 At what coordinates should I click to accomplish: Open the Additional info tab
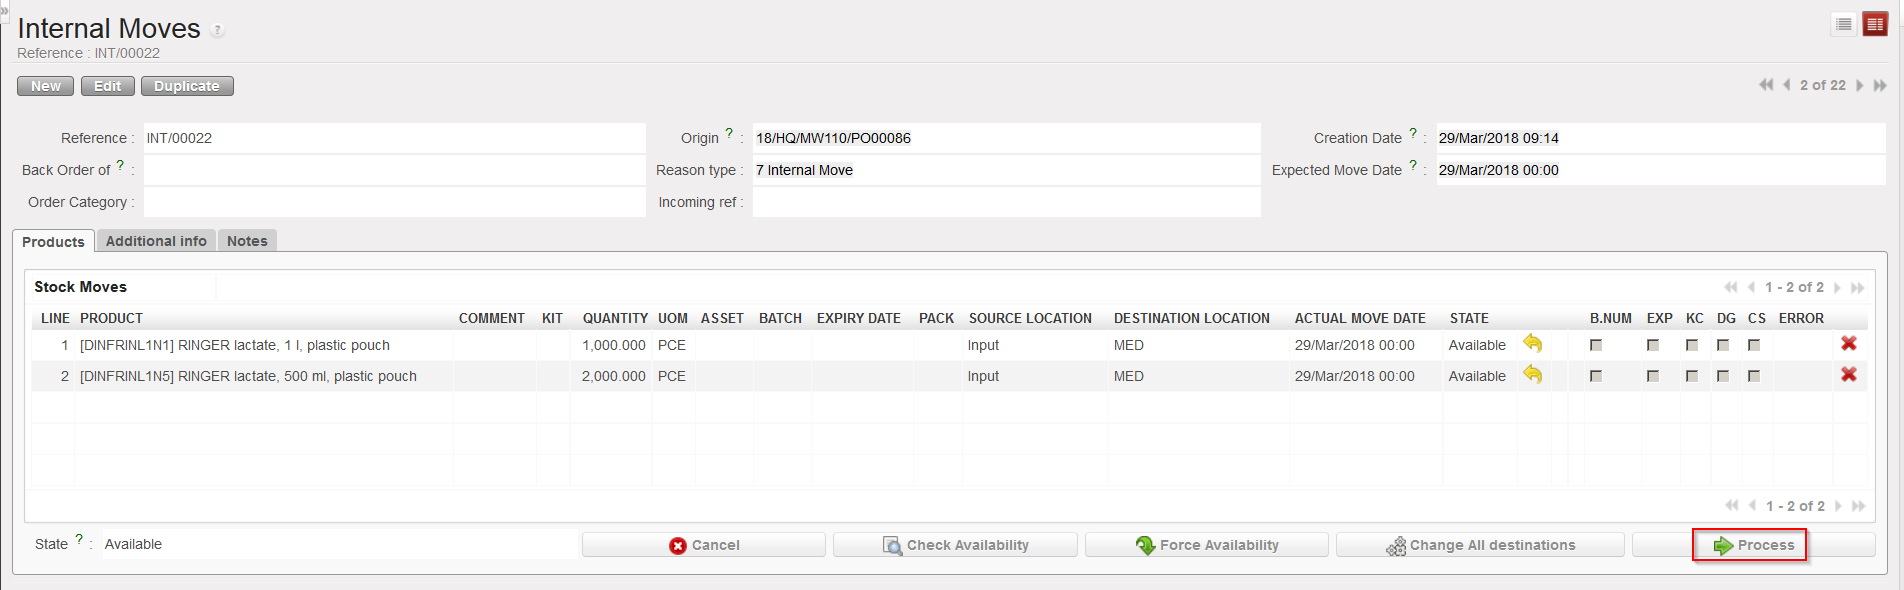156,241
